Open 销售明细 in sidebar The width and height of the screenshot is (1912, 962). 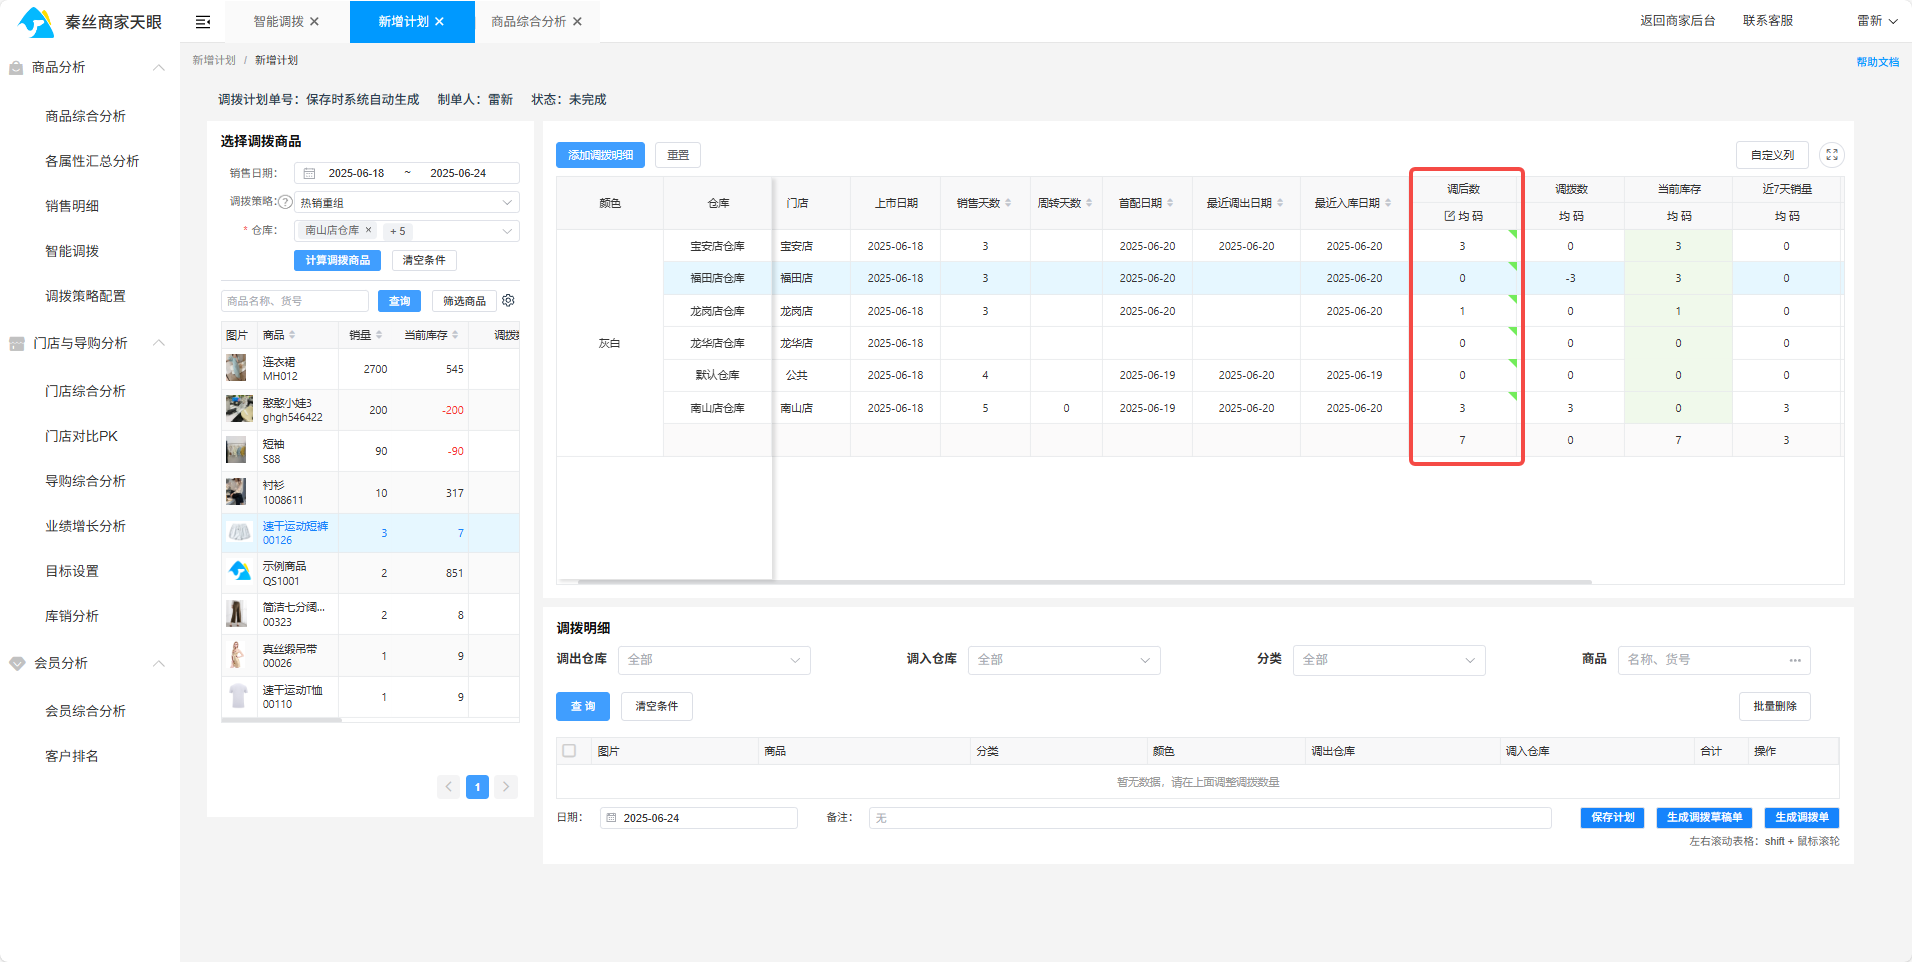coord(72,206)
